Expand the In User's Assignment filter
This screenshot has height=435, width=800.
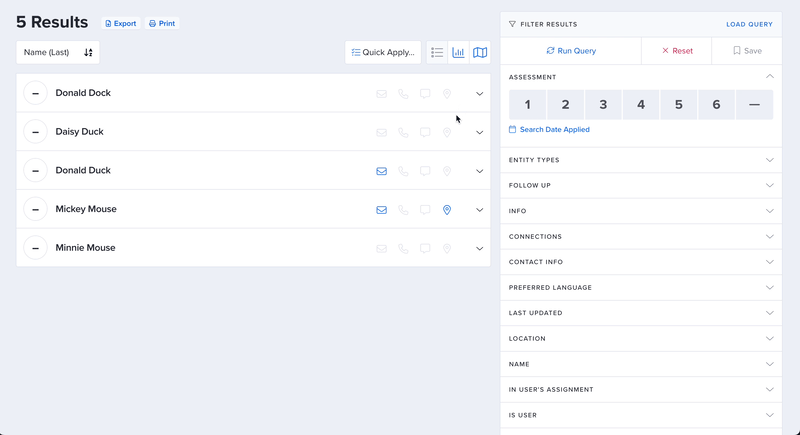(x=641, y=390)
